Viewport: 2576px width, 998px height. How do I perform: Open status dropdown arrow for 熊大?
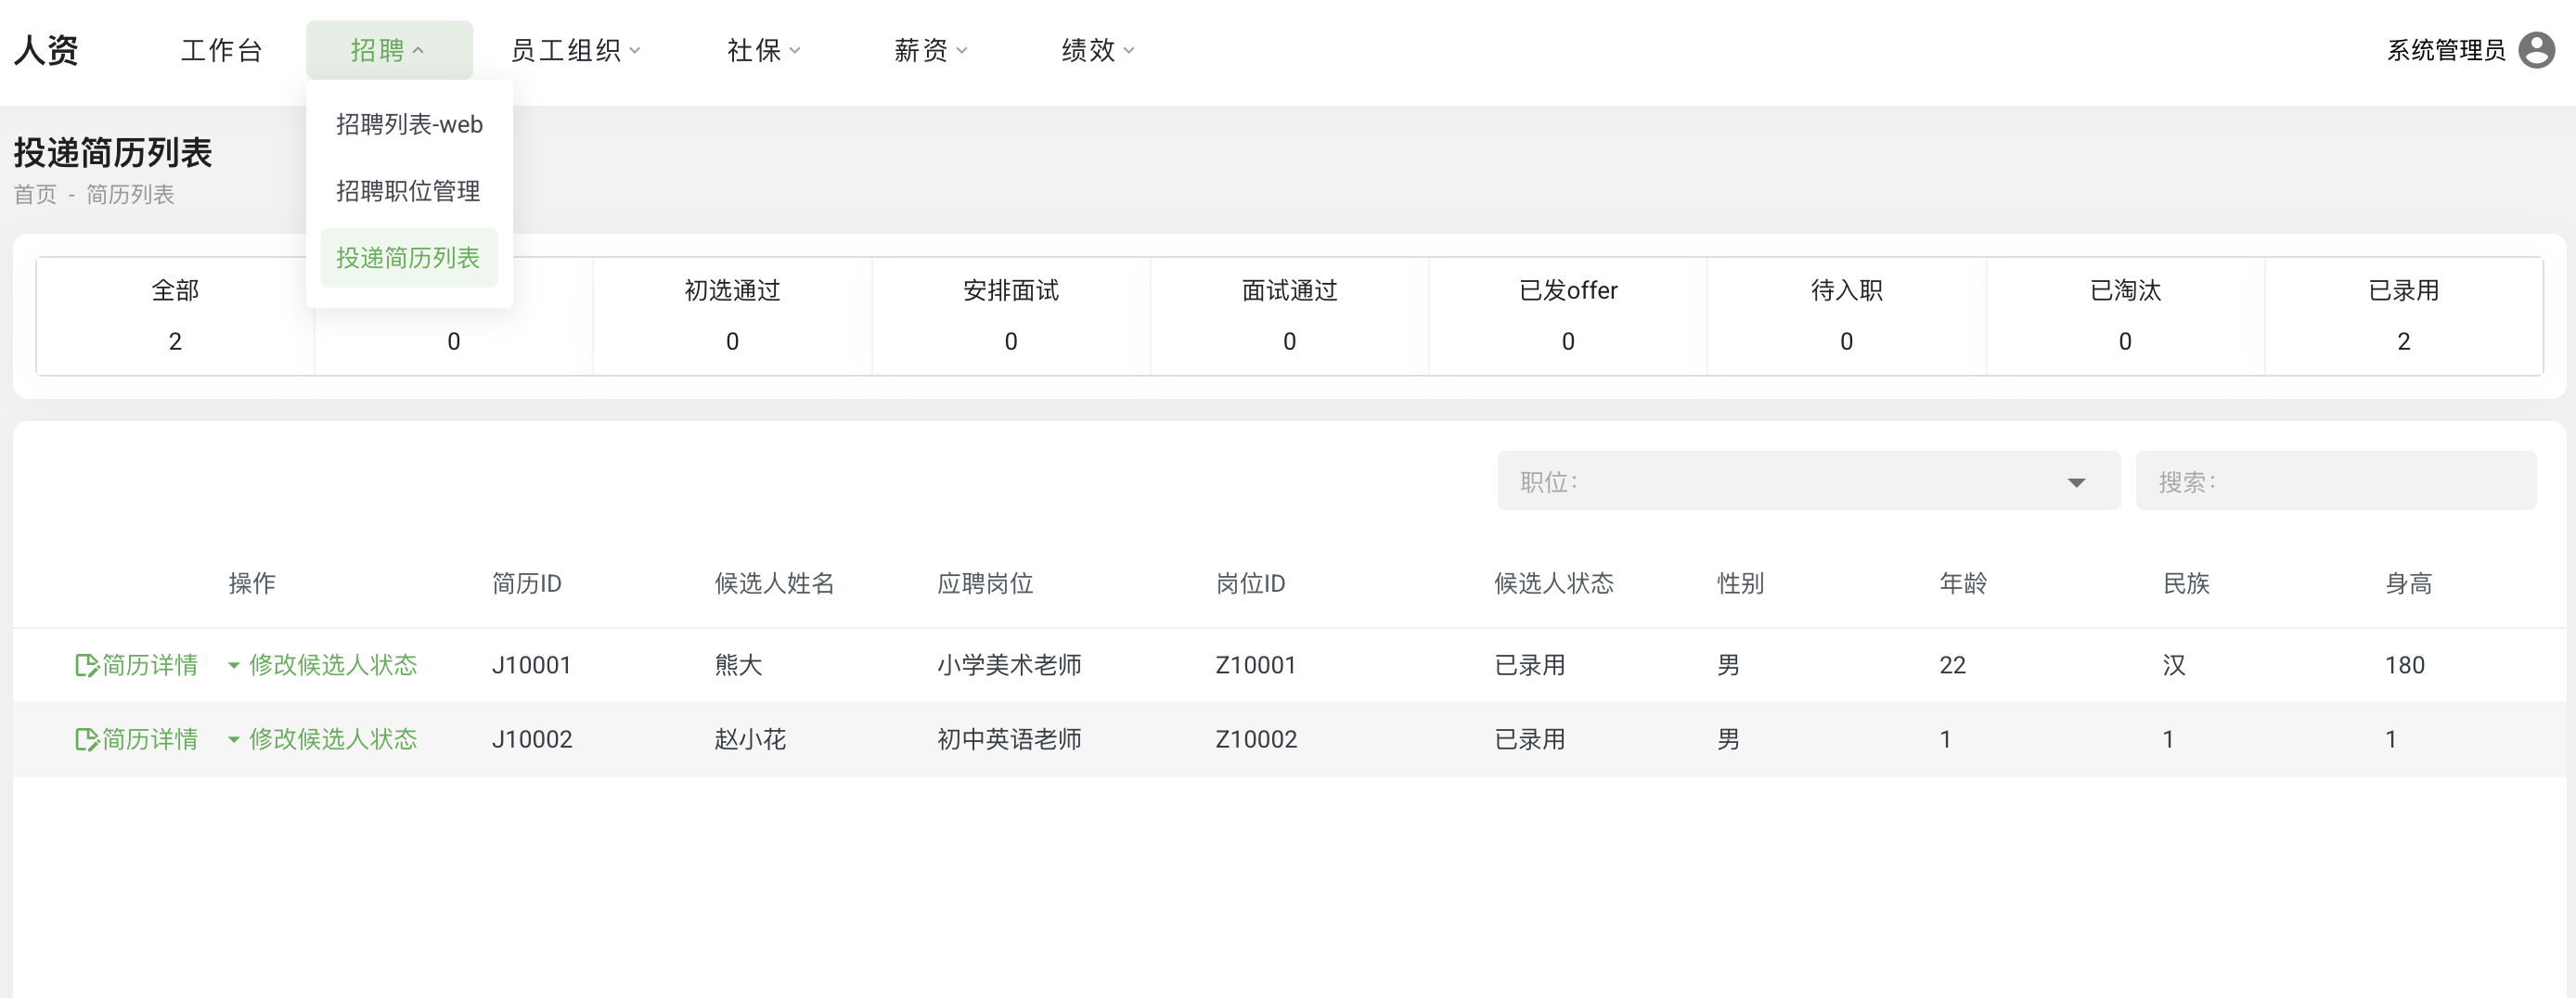[x=233, y=665]
